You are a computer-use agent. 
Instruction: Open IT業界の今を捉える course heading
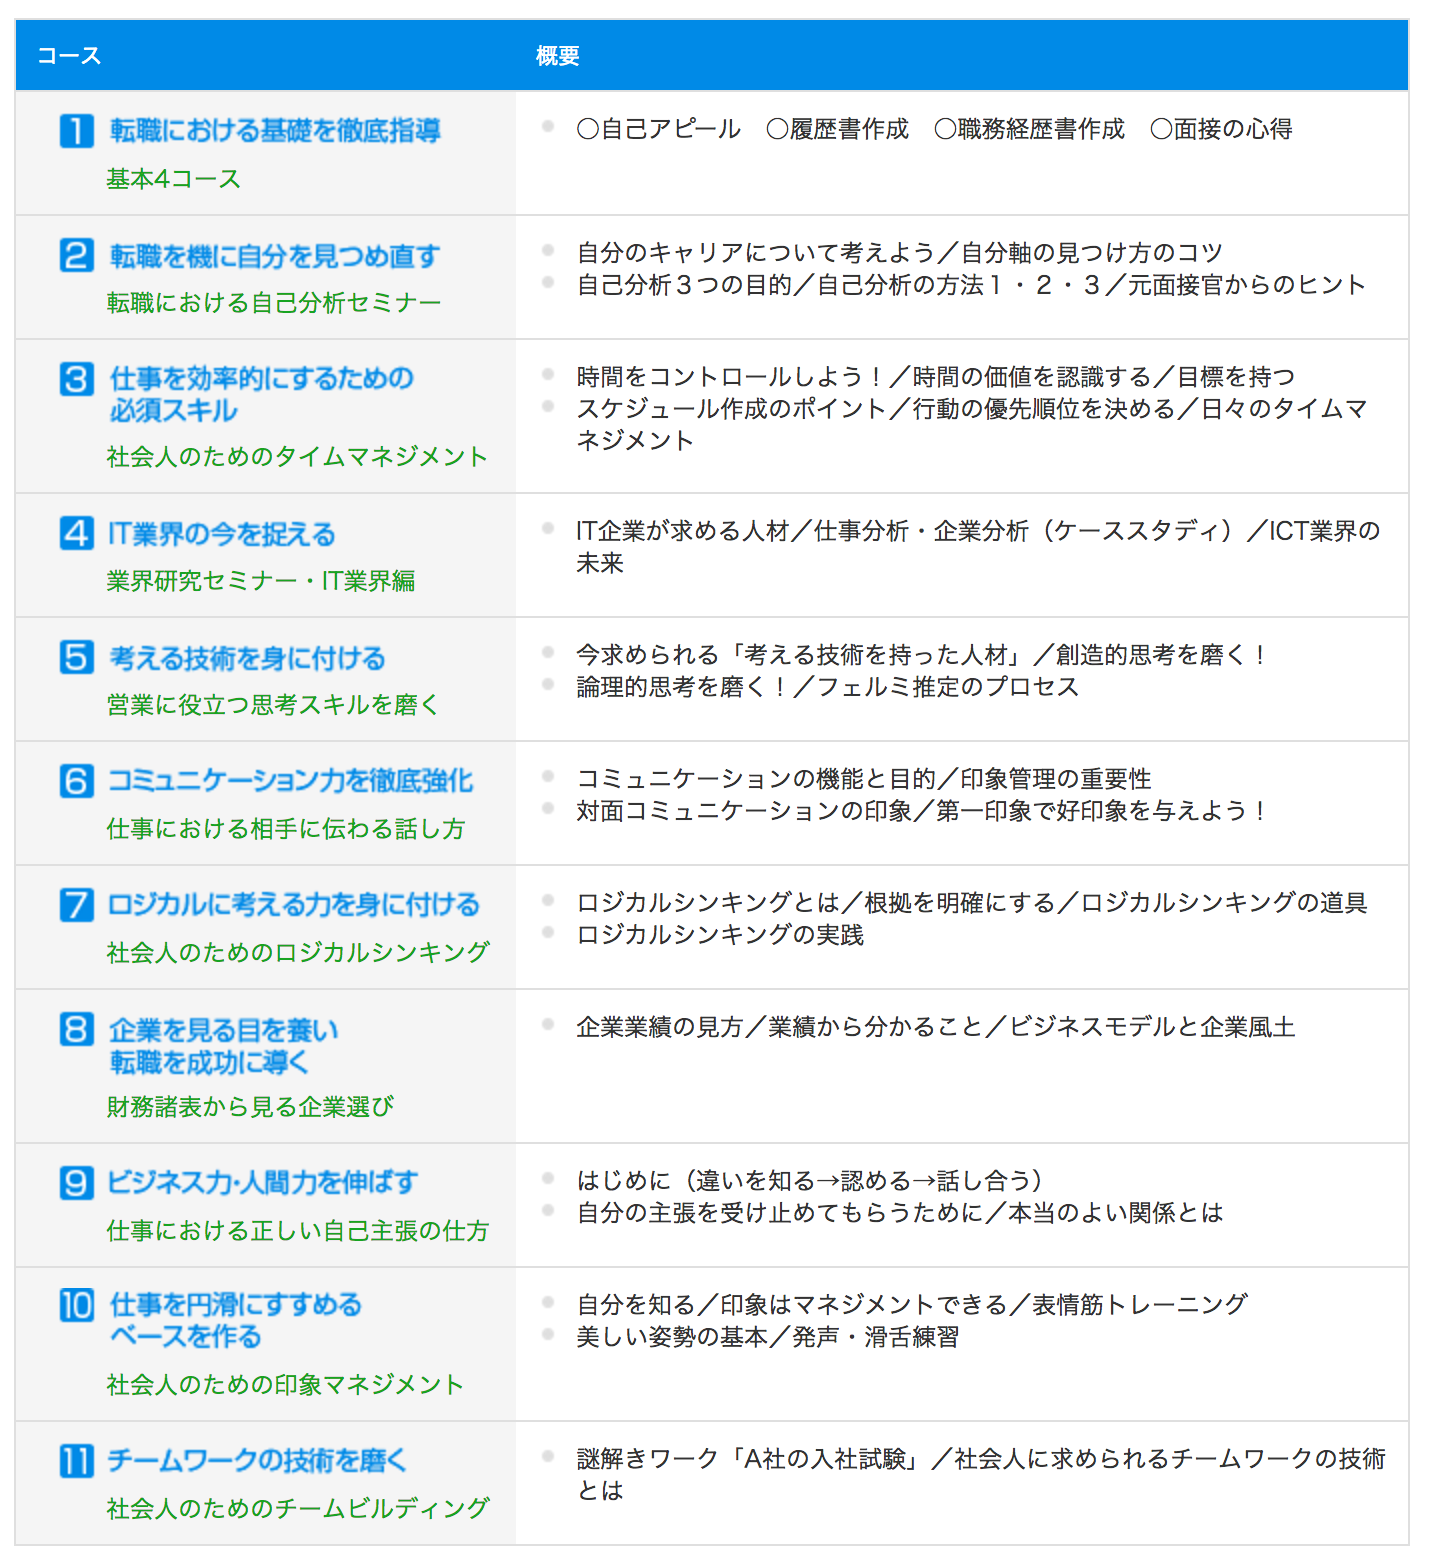pyautogui.click(x=222, y=534)
